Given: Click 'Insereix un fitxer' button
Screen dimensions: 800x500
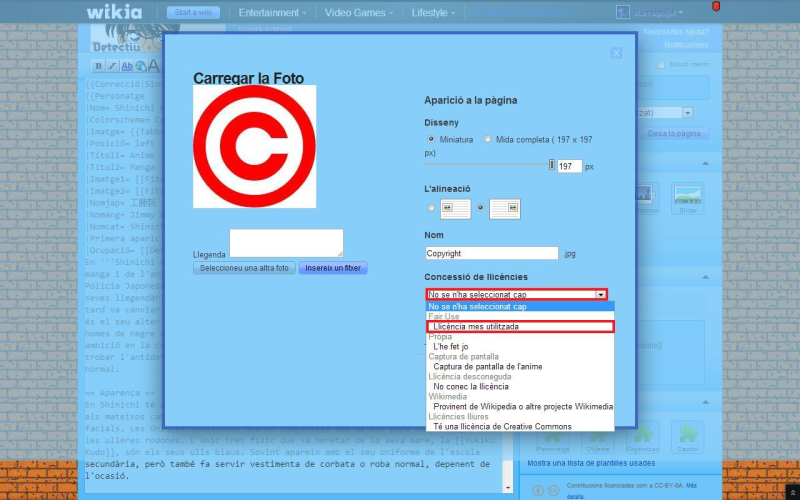Looking at the screenshot, I should coord(333,268).
